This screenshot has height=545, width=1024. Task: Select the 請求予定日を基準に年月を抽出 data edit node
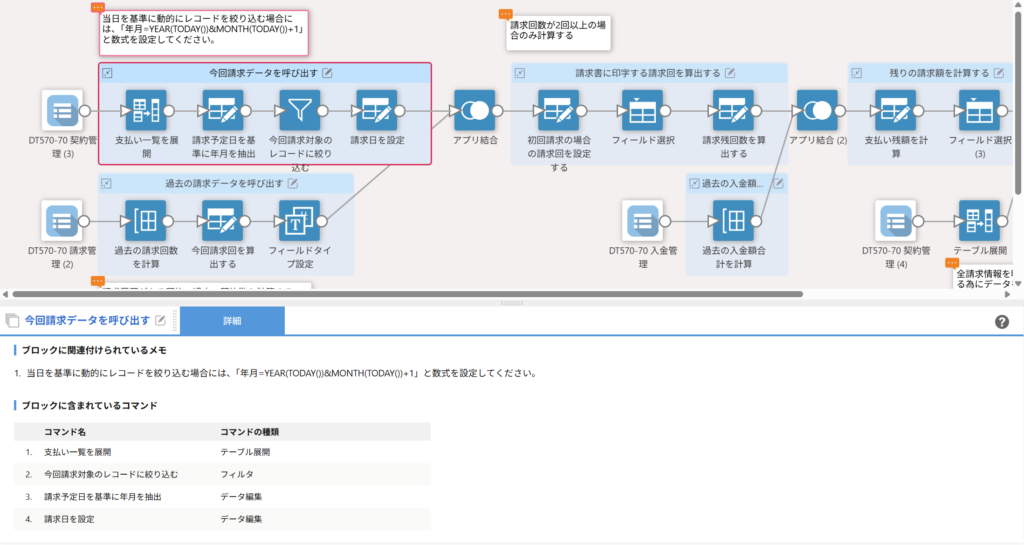(223, 110)
